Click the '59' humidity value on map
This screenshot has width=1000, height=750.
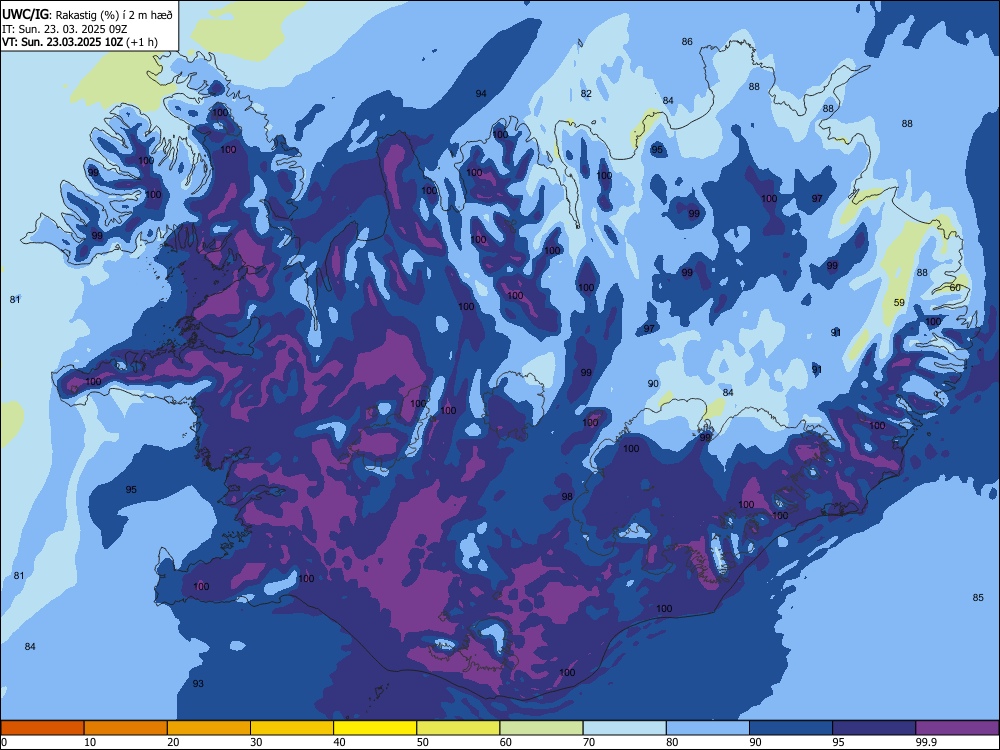click(x=899, y=302)
